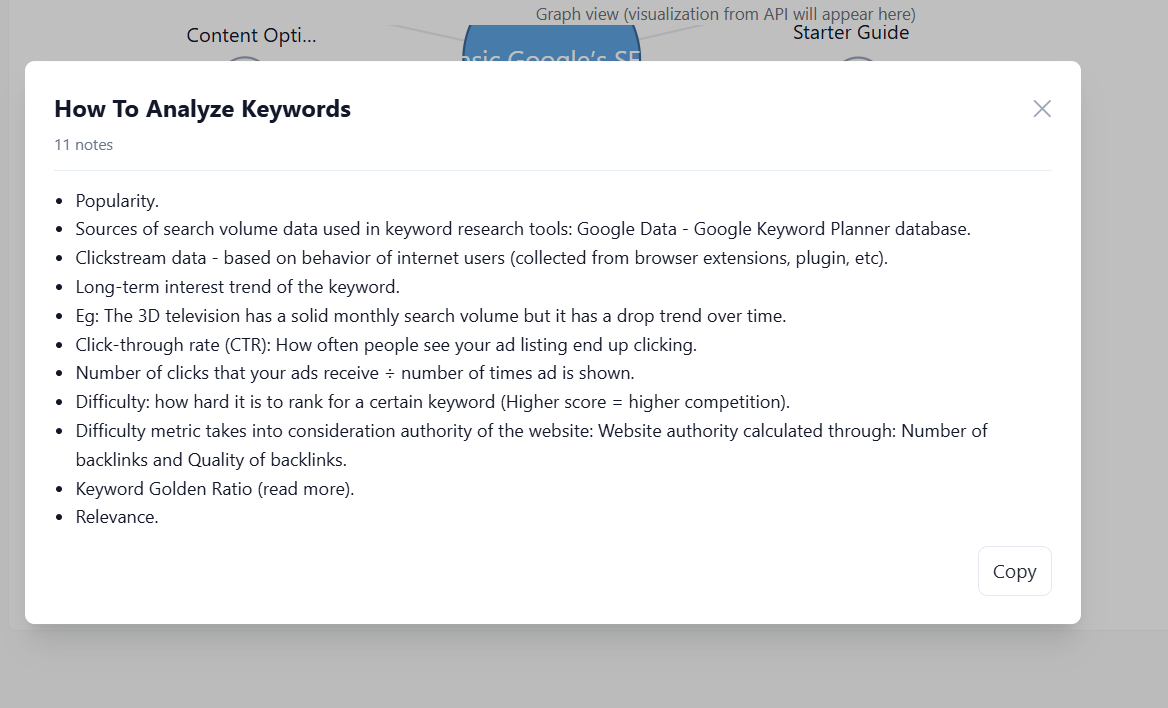Select the 'Starter Guide' graph node label
This screenshot has width=1168, height=708.
point(851,33)
